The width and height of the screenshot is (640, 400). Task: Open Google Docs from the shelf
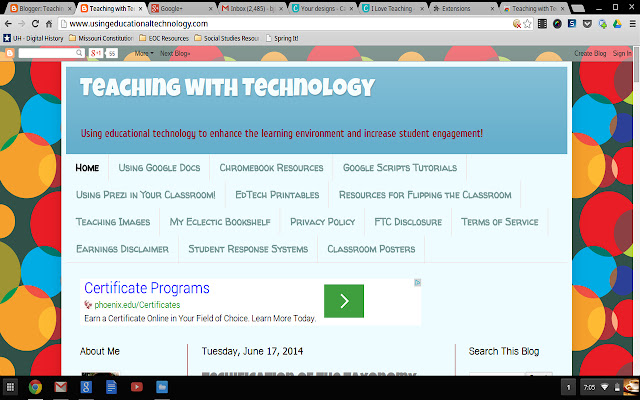pos(111,387)
